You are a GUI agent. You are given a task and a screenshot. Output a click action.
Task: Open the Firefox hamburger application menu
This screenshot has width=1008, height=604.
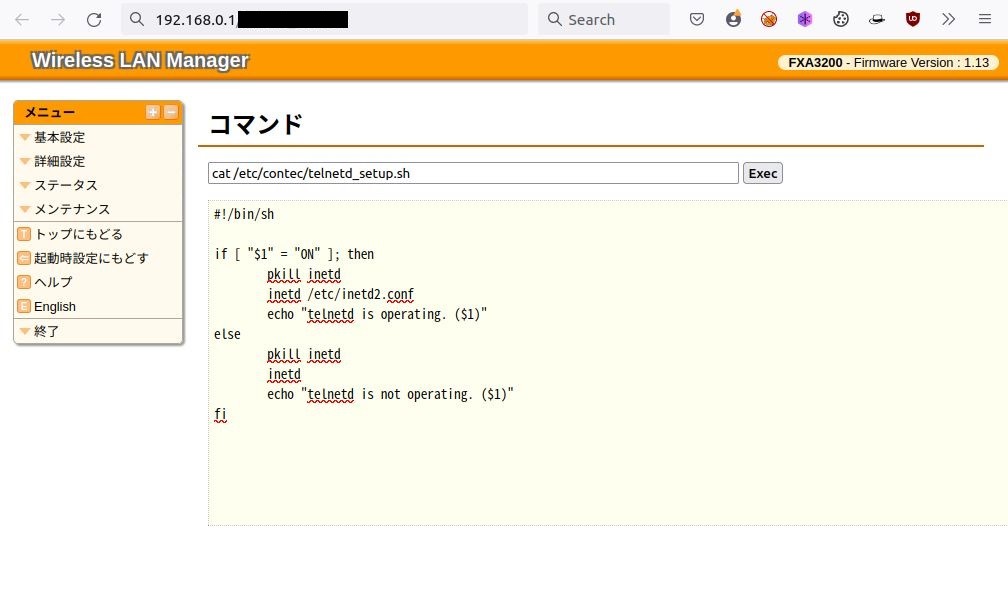(984, 19)
